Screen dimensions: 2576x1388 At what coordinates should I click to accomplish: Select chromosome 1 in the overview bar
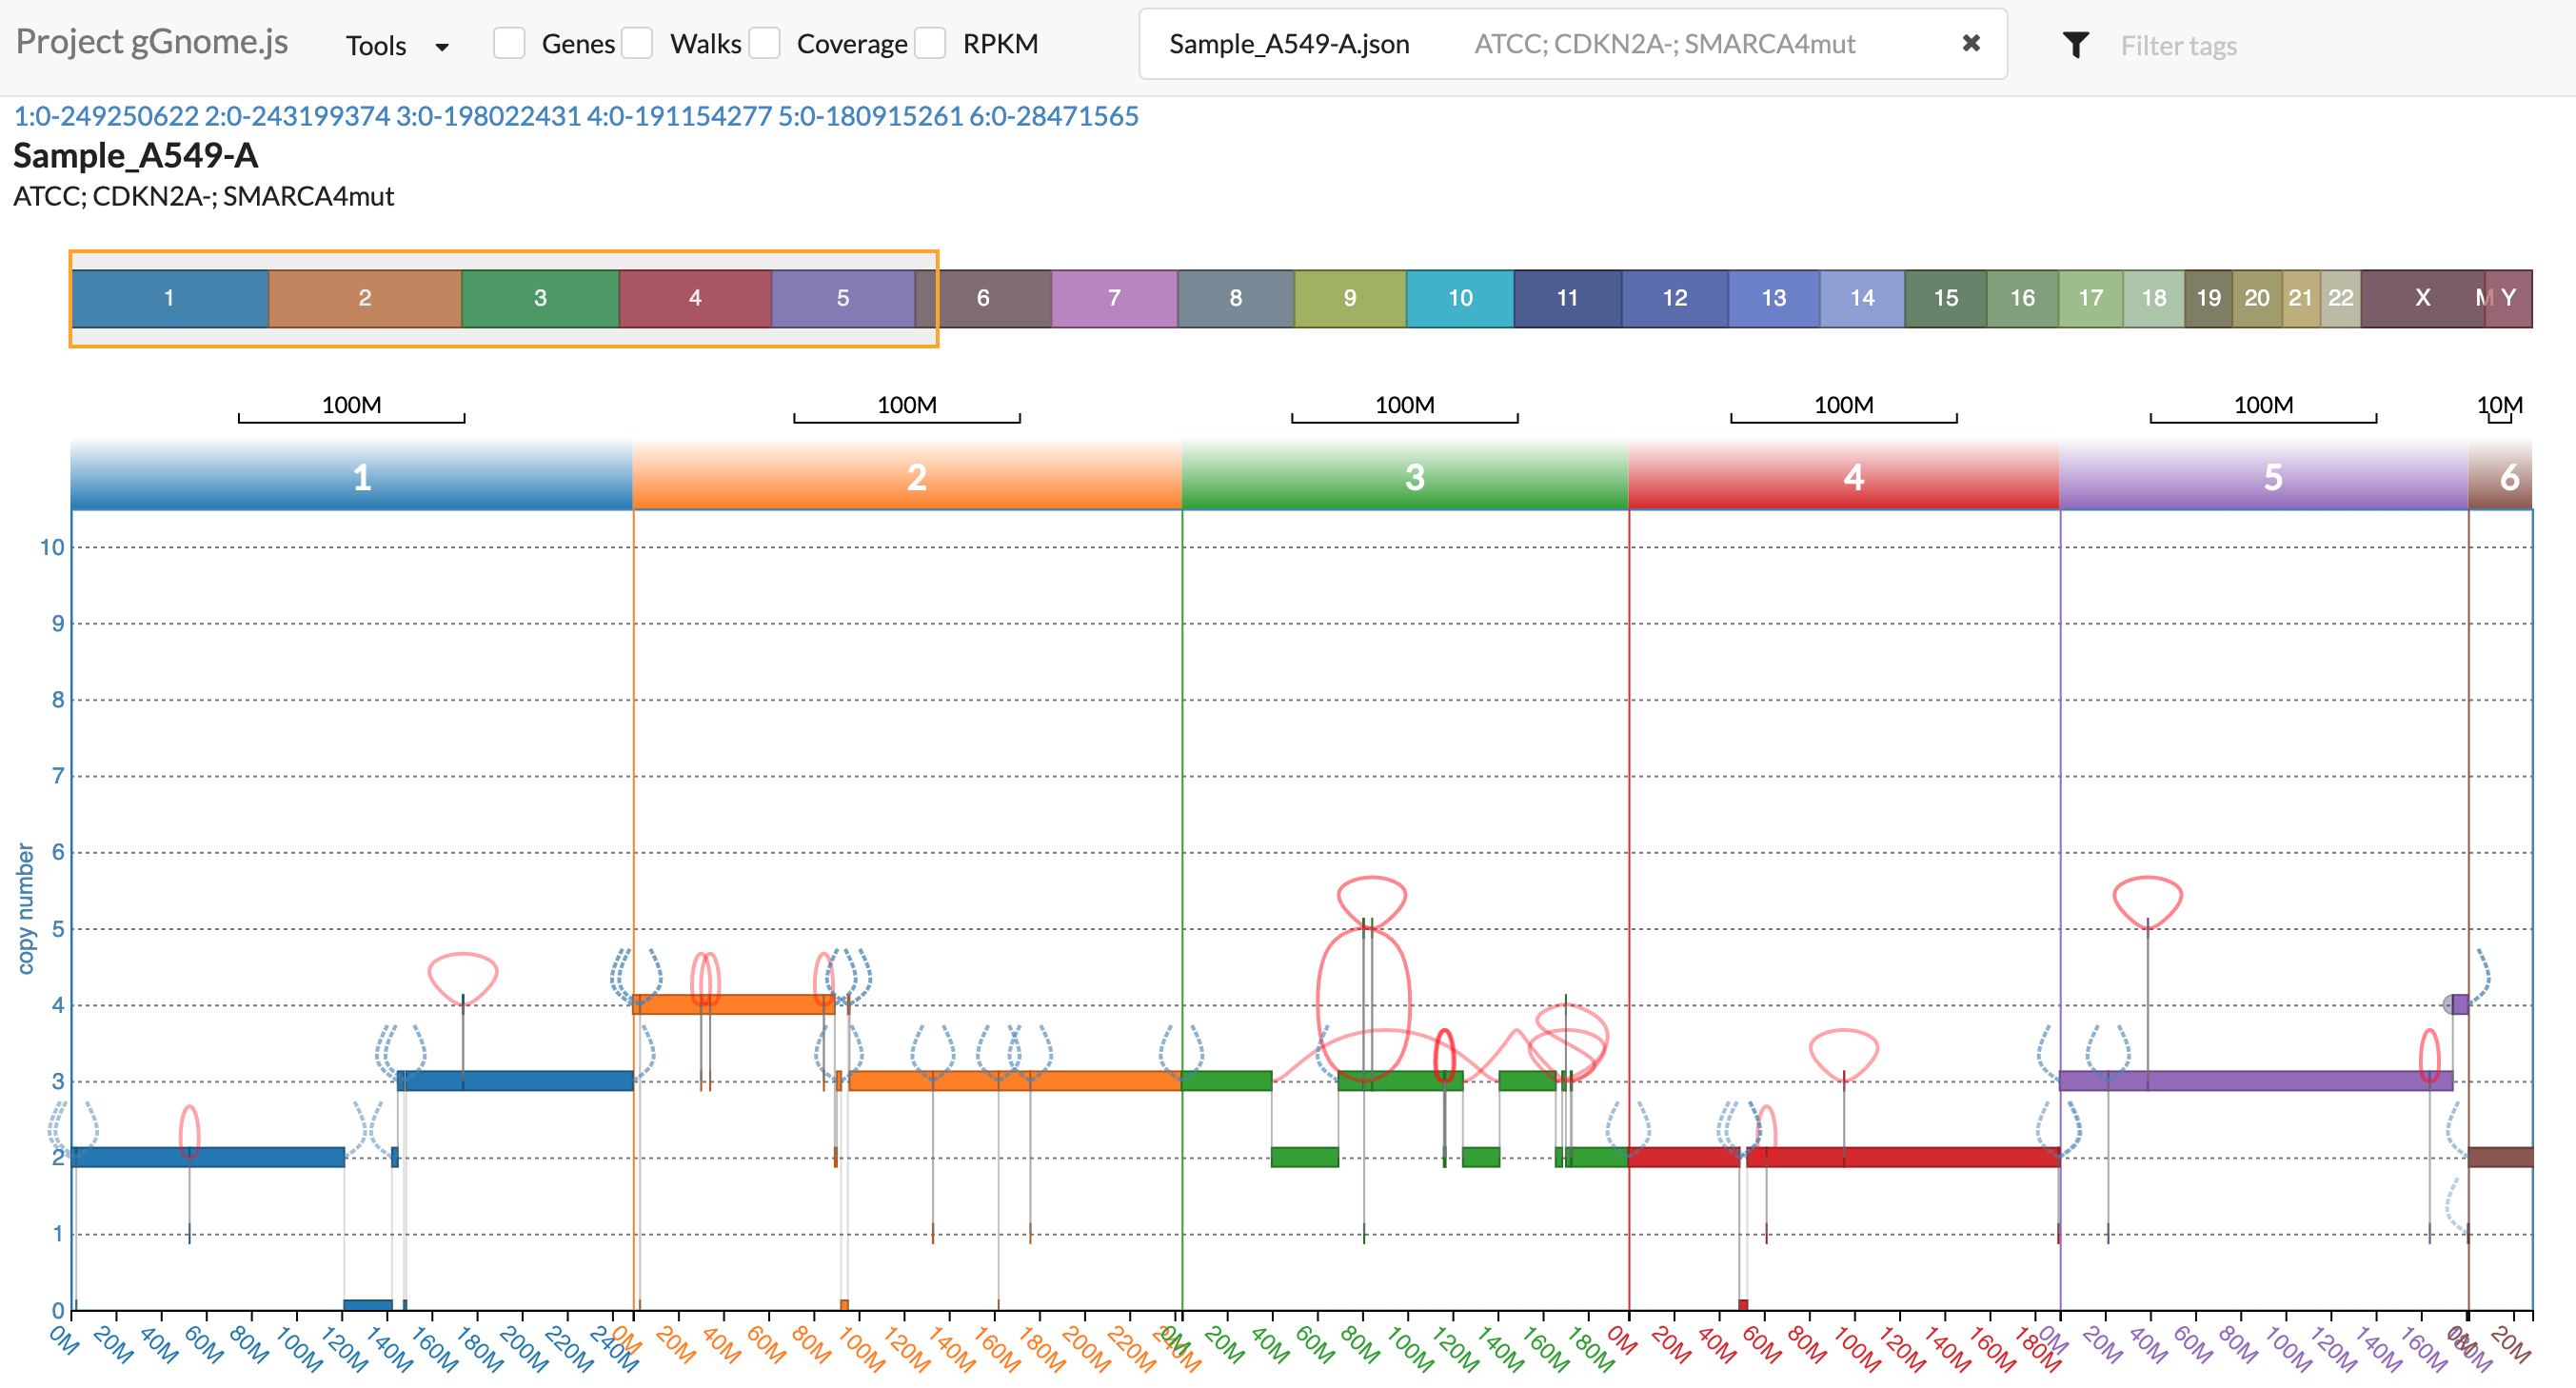point(170,298)
